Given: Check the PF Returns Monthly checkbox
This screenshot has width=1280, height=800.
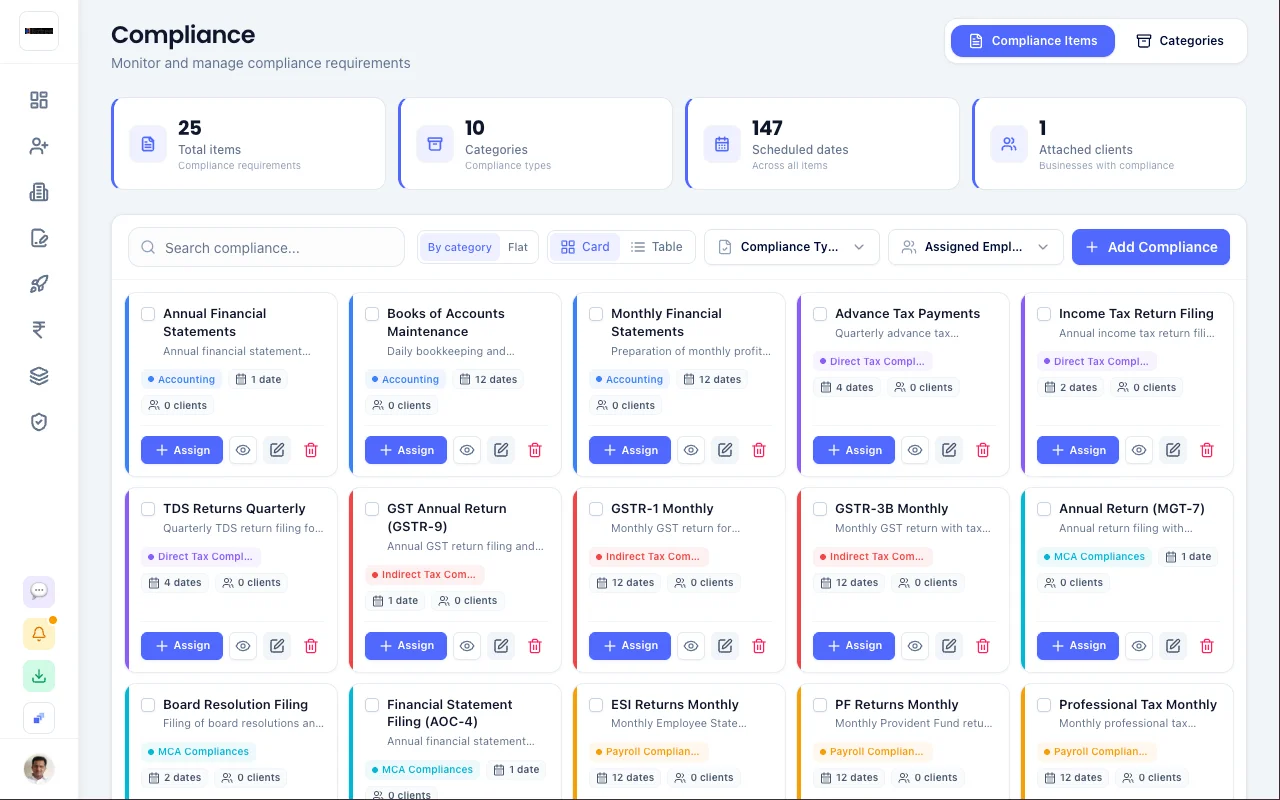Looking at the screenshot, I should (x=820, y=705).
